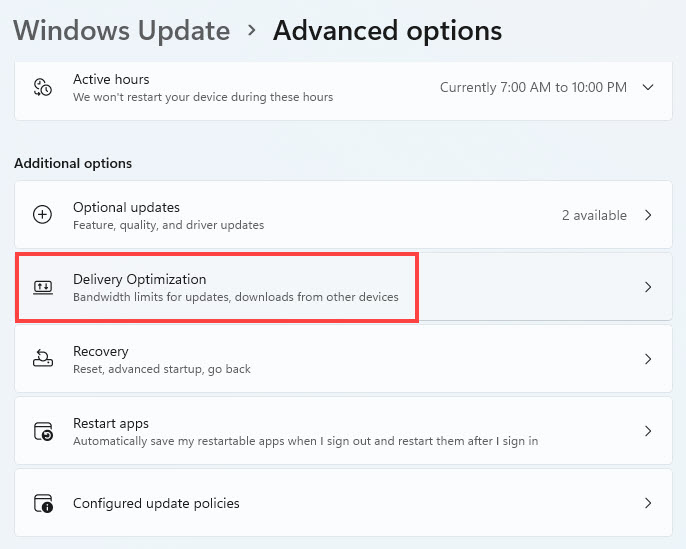Viewport: 686px width, 549px height.
Task: Click the Configured update policies icon
Action: point(42,503)
